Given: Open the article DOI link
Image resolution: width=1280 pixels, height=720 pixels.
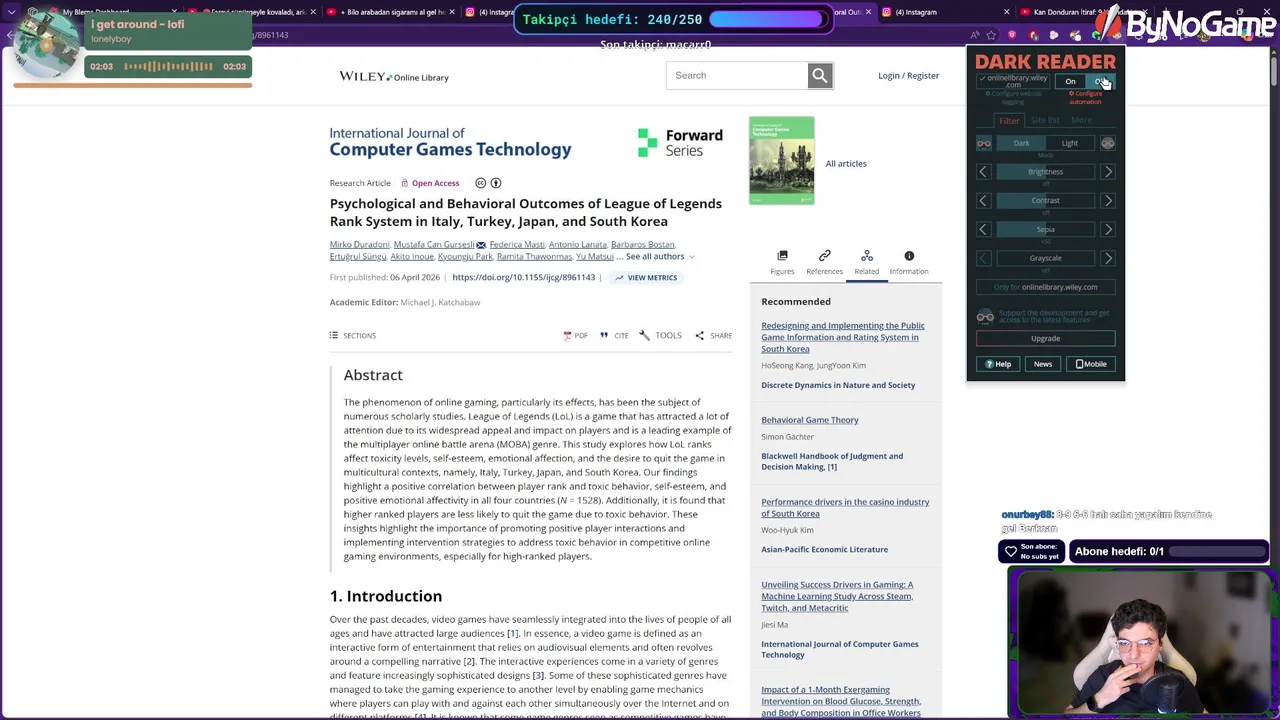Looking at the screenshot, I should pyautogui.click(x=523, y=278).
